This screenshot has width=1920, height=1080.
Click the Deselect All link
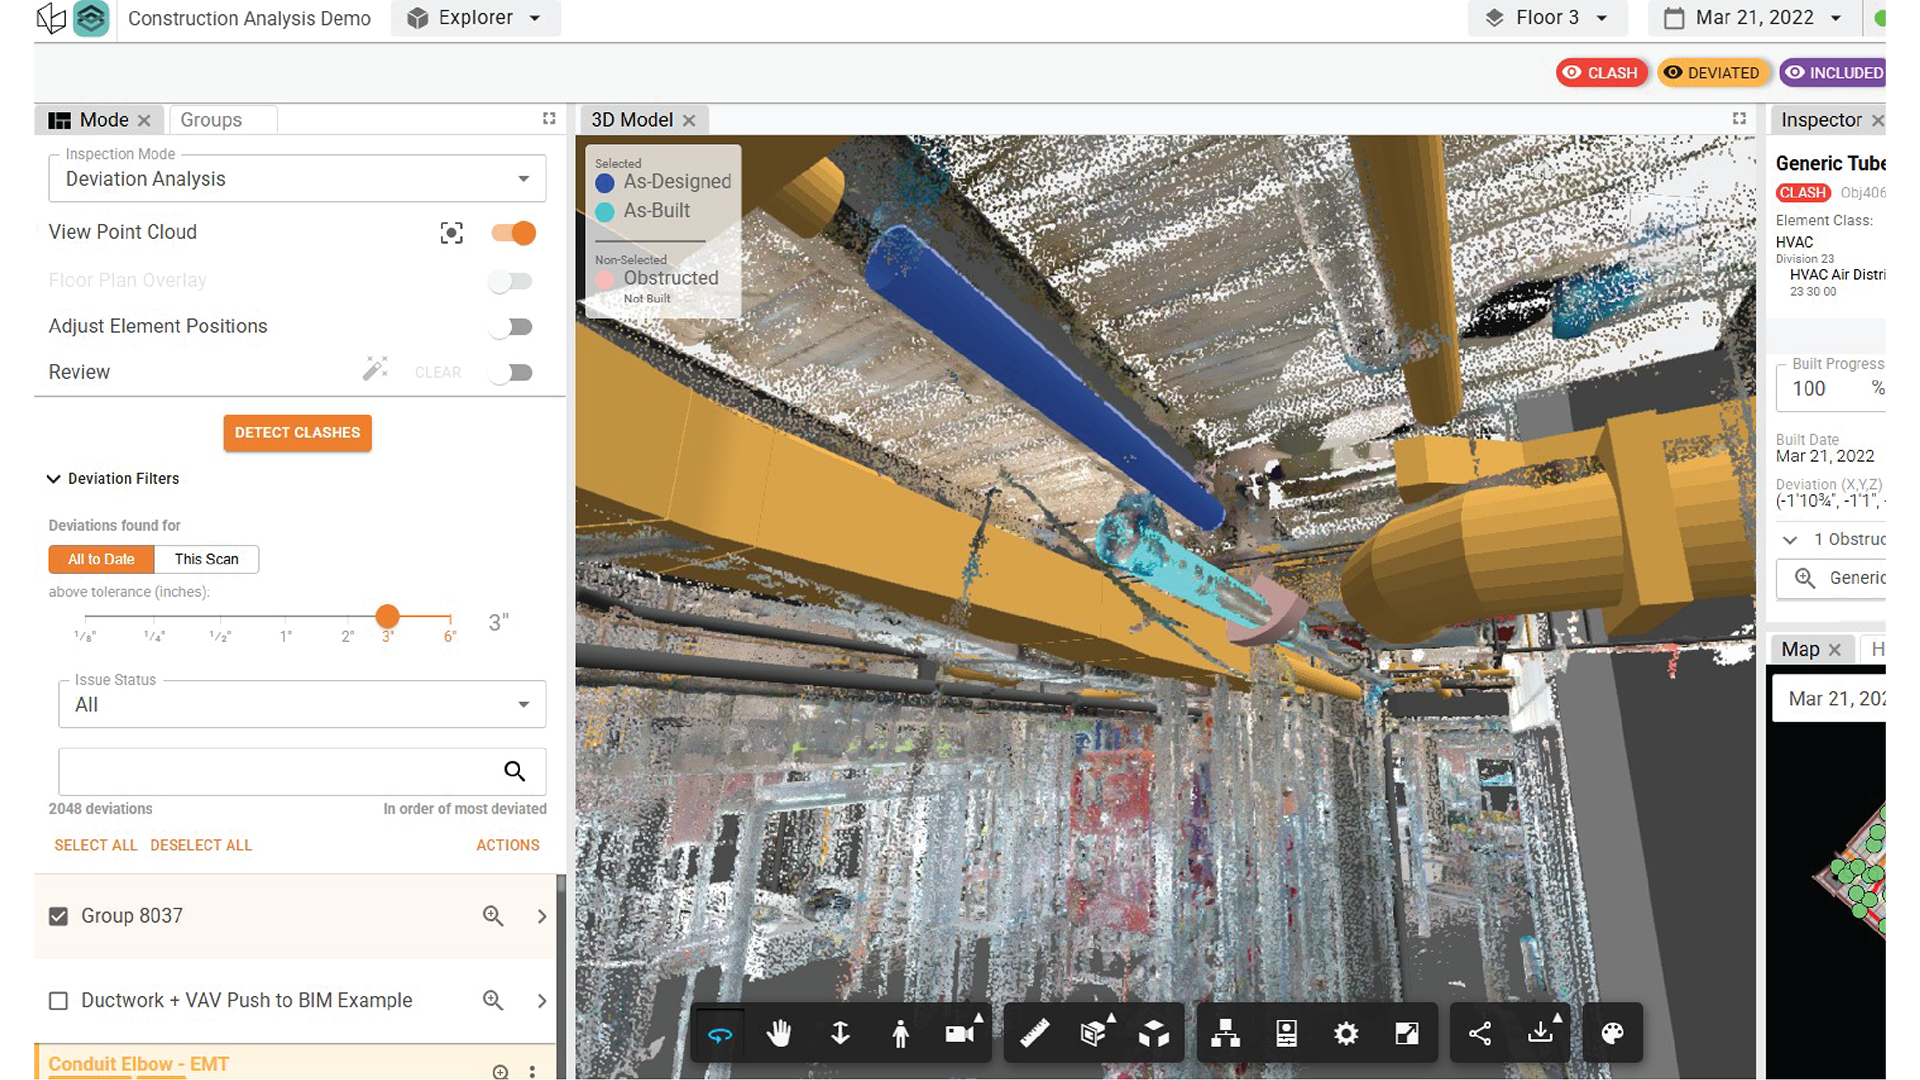tap(201, 845)
